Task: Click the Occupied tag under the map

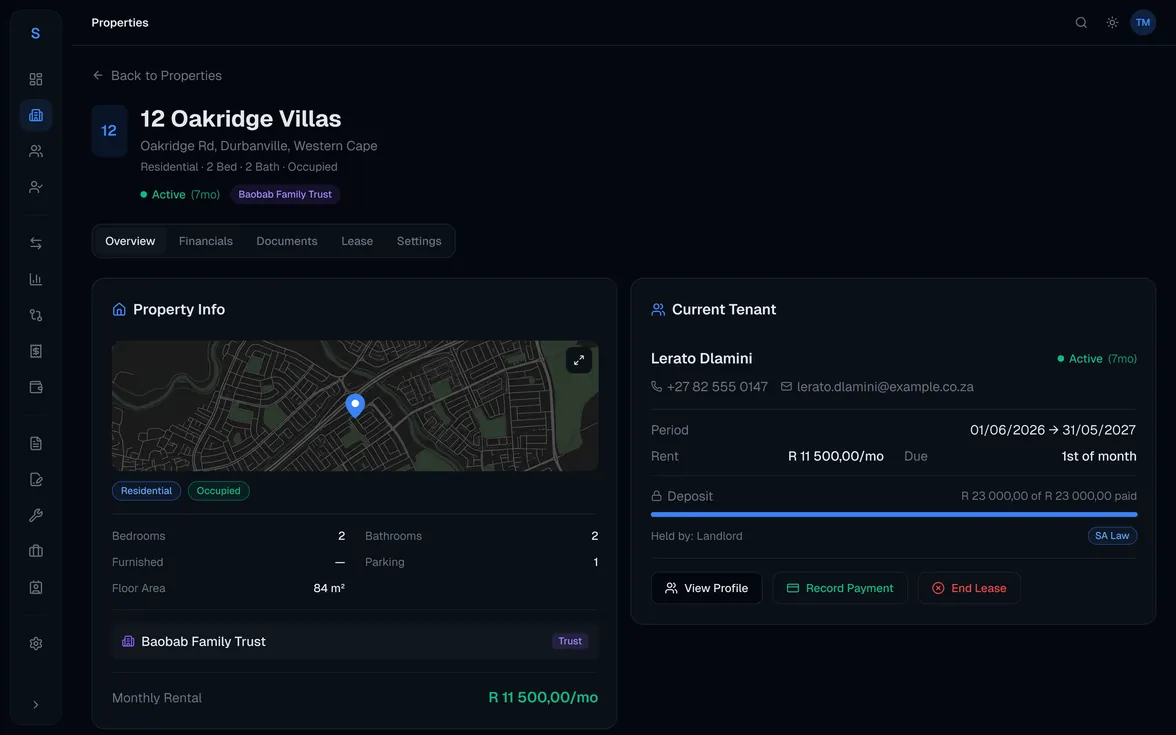Action: (218, 490)
